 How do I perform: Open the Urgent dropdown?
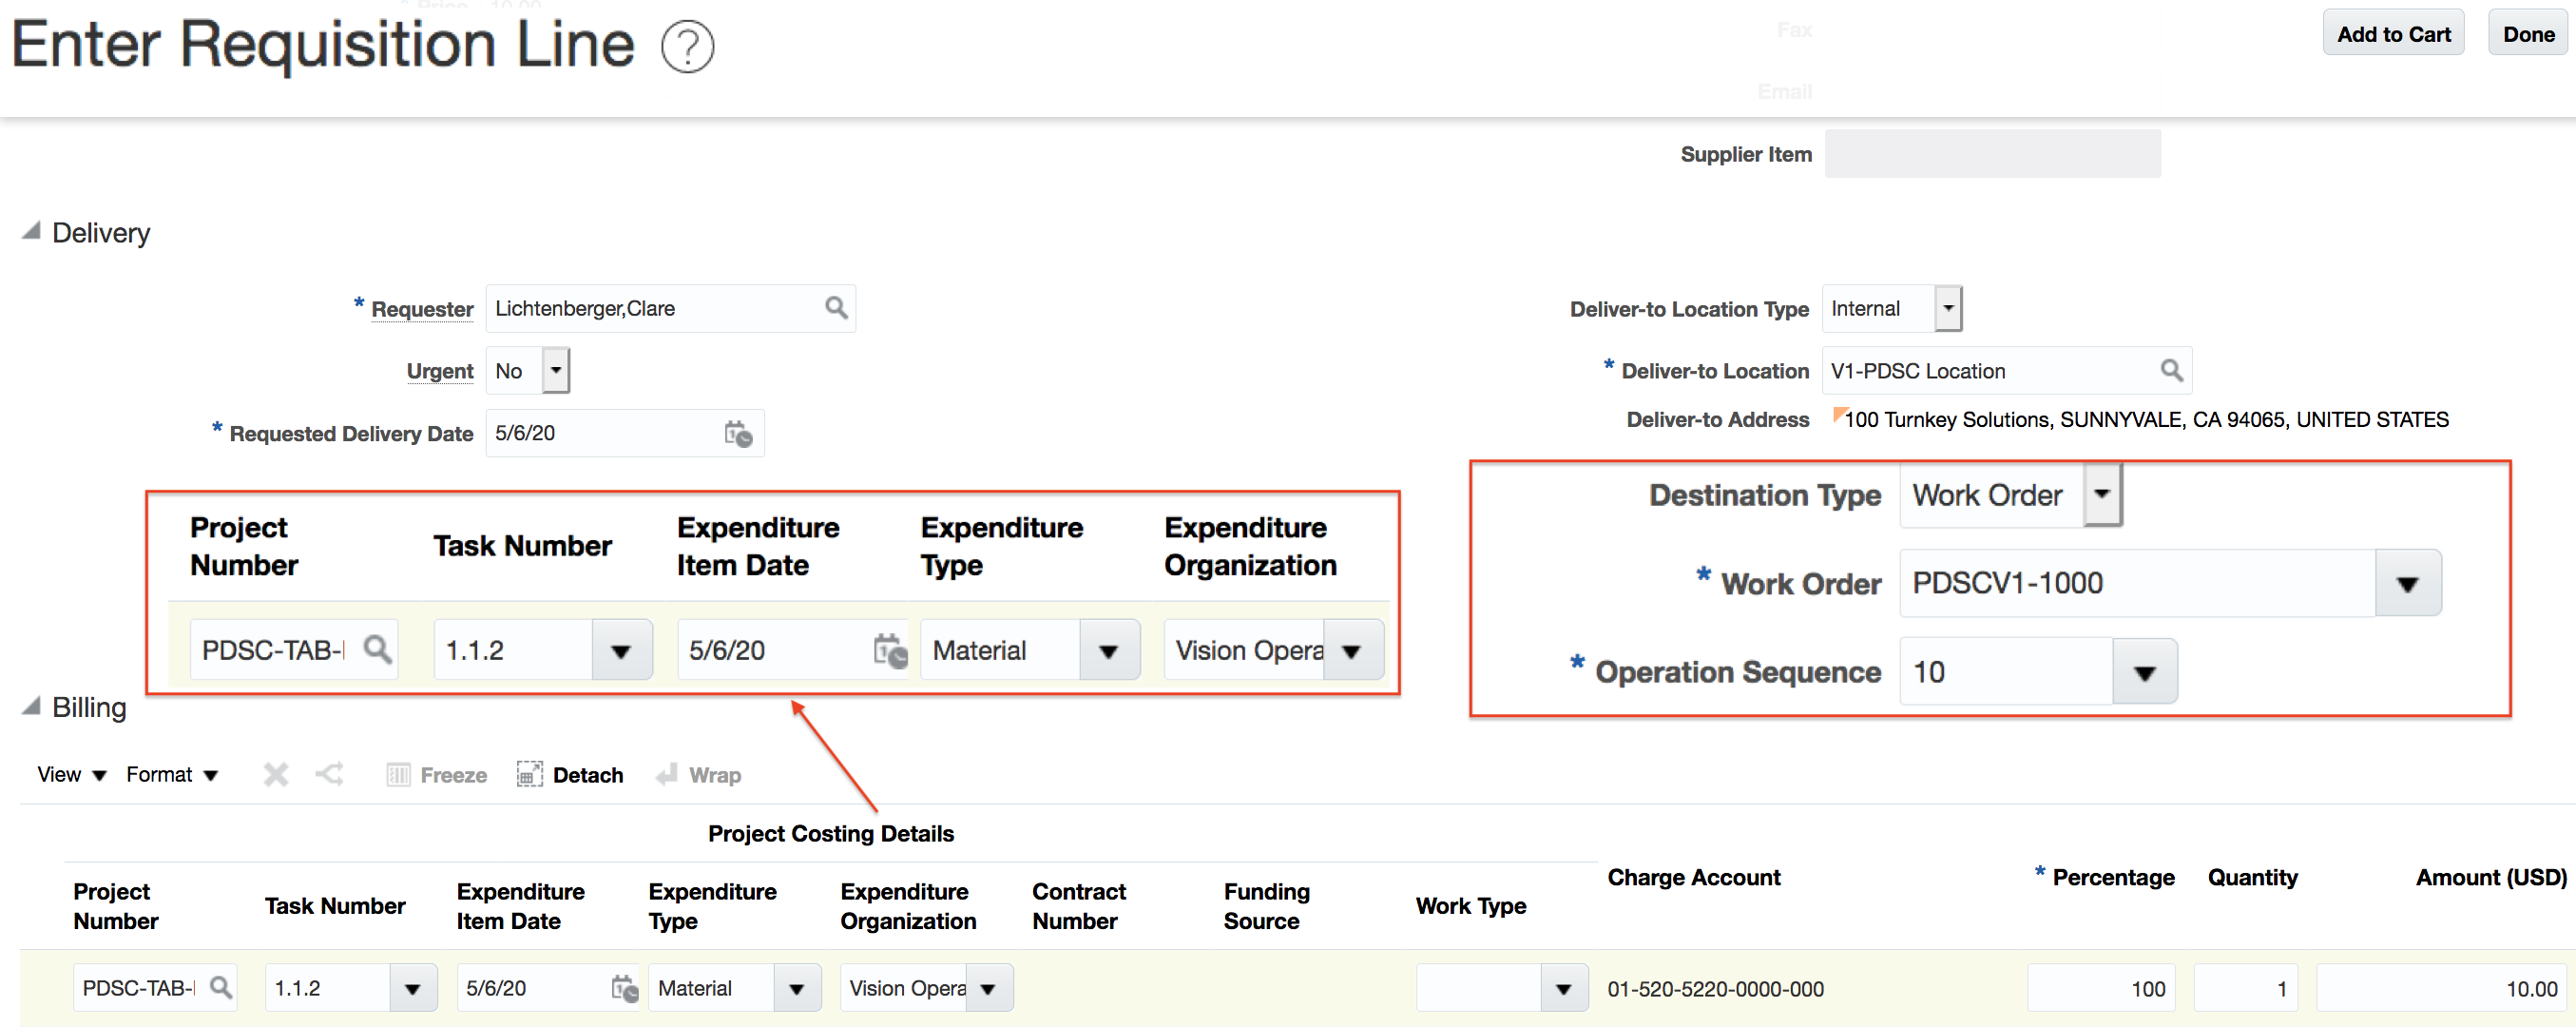tap(556, 370)
